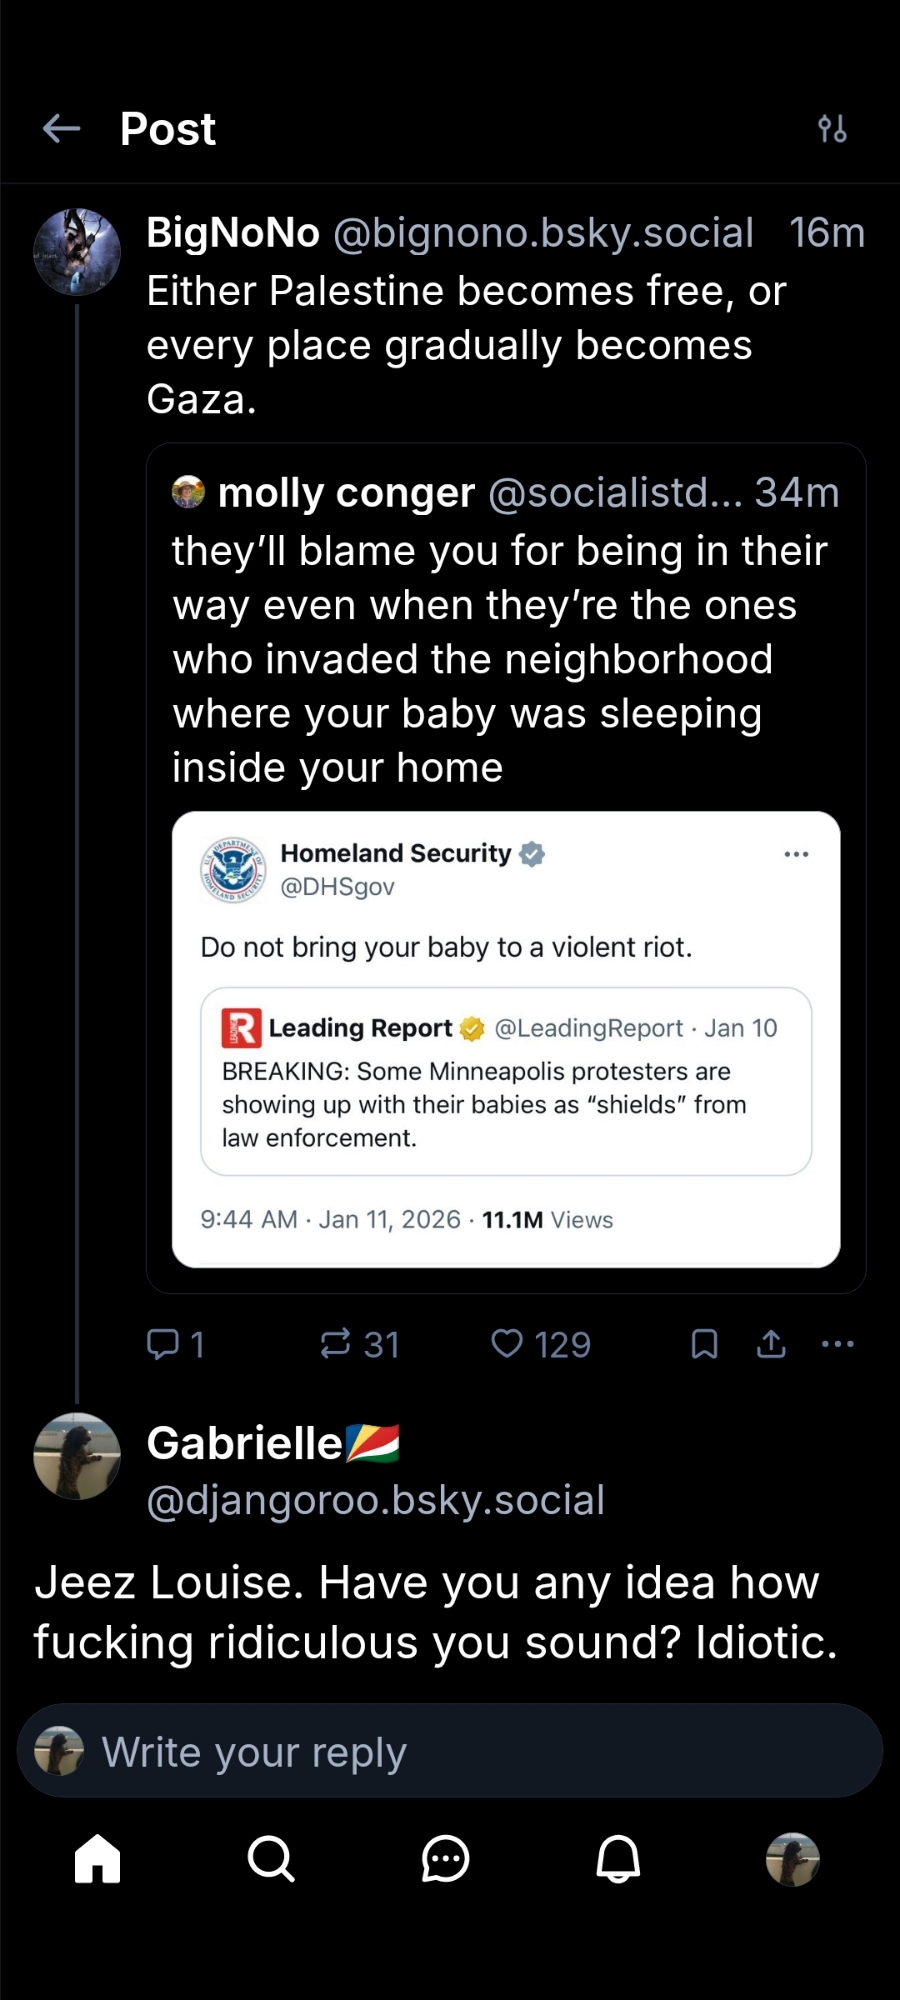Share BigNoNo's post via share icon
Image resolution: width=900 pixels, height=2000 pixels.
(771, 1344)
